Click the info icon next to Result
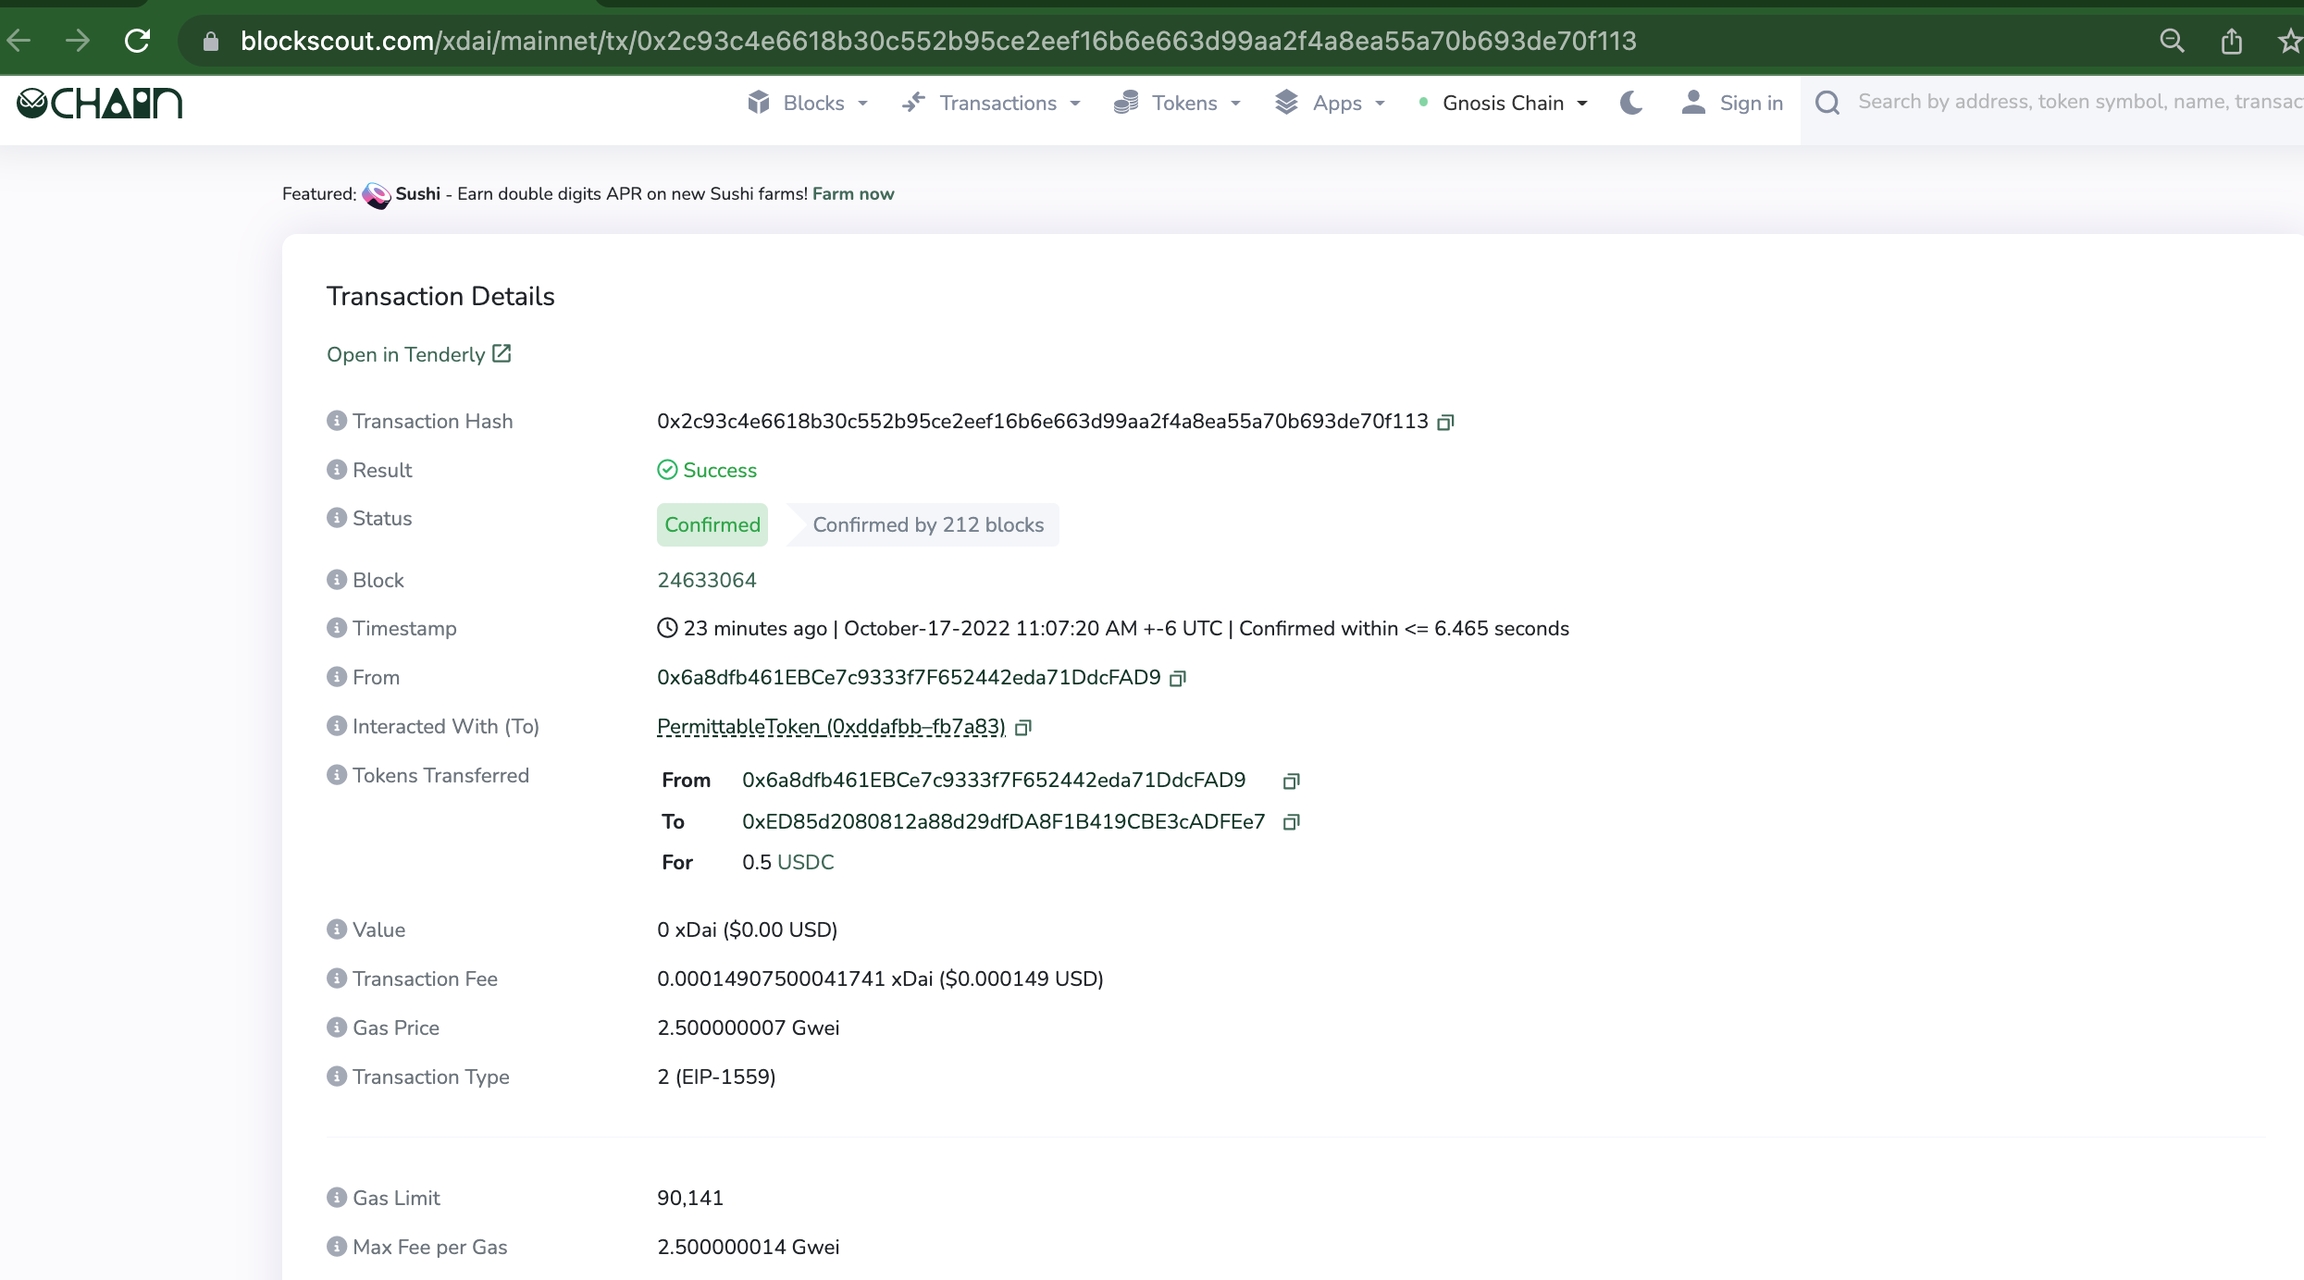The width and height of the screenshot is (2304, 1280). click(336, 469)
